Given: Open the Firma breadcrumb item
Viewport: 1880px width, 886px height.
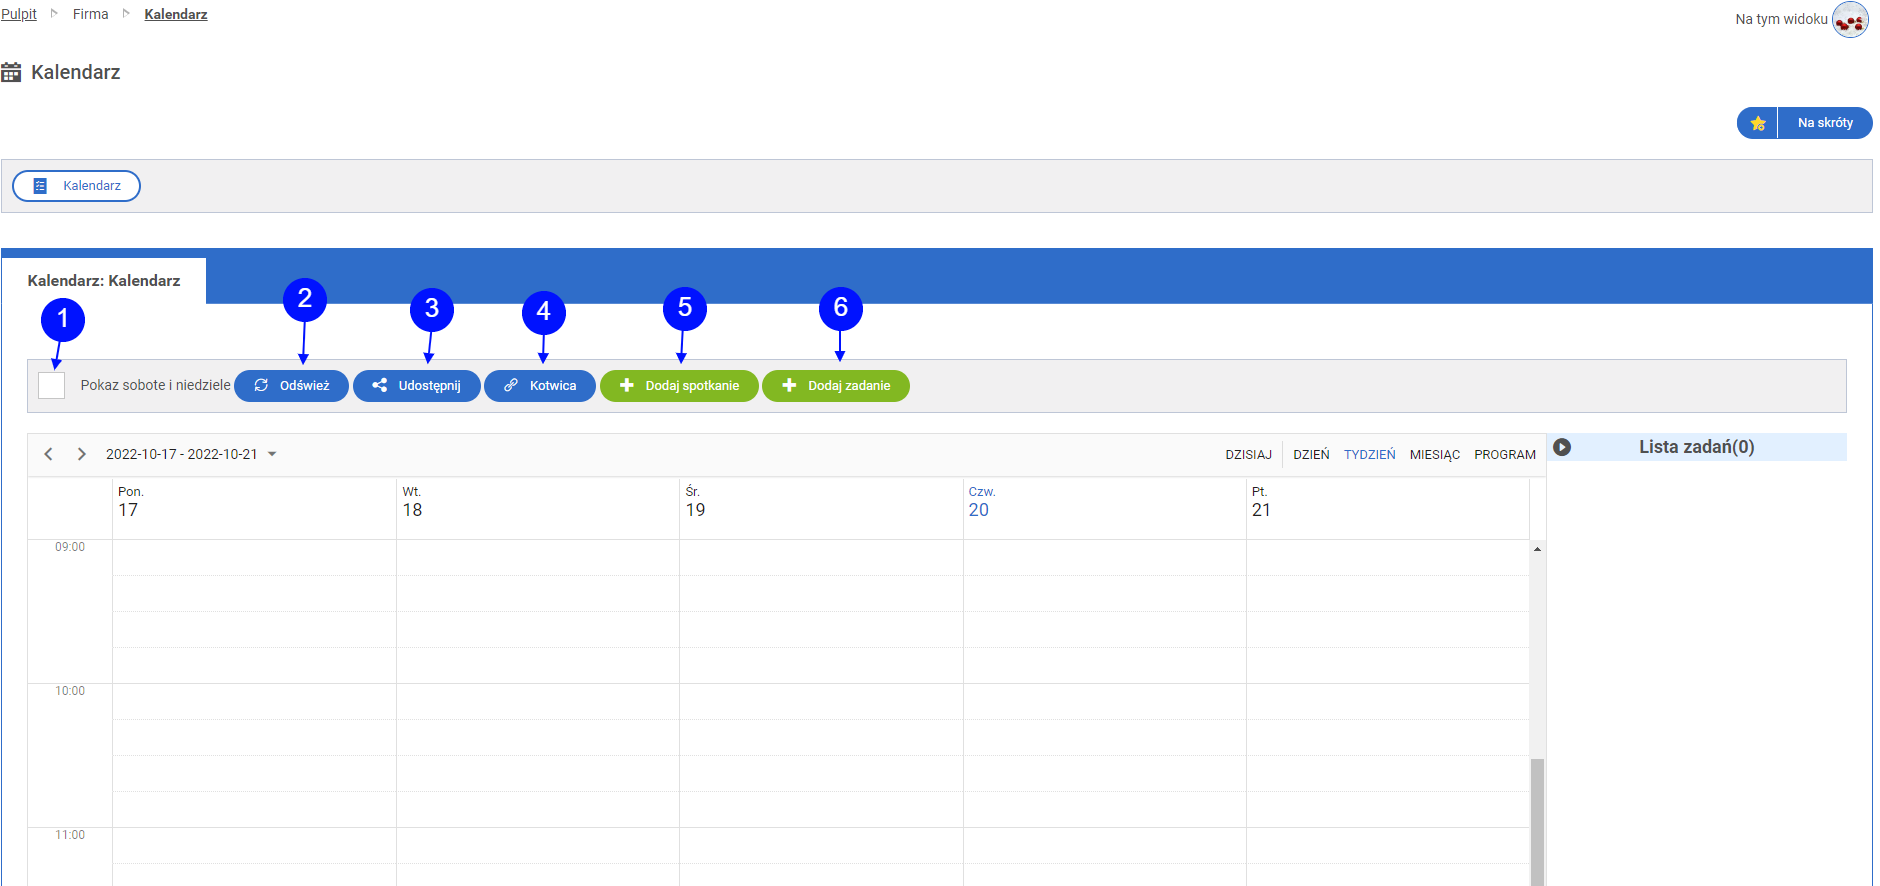Looking at the screenshot, I should point(90,14).
